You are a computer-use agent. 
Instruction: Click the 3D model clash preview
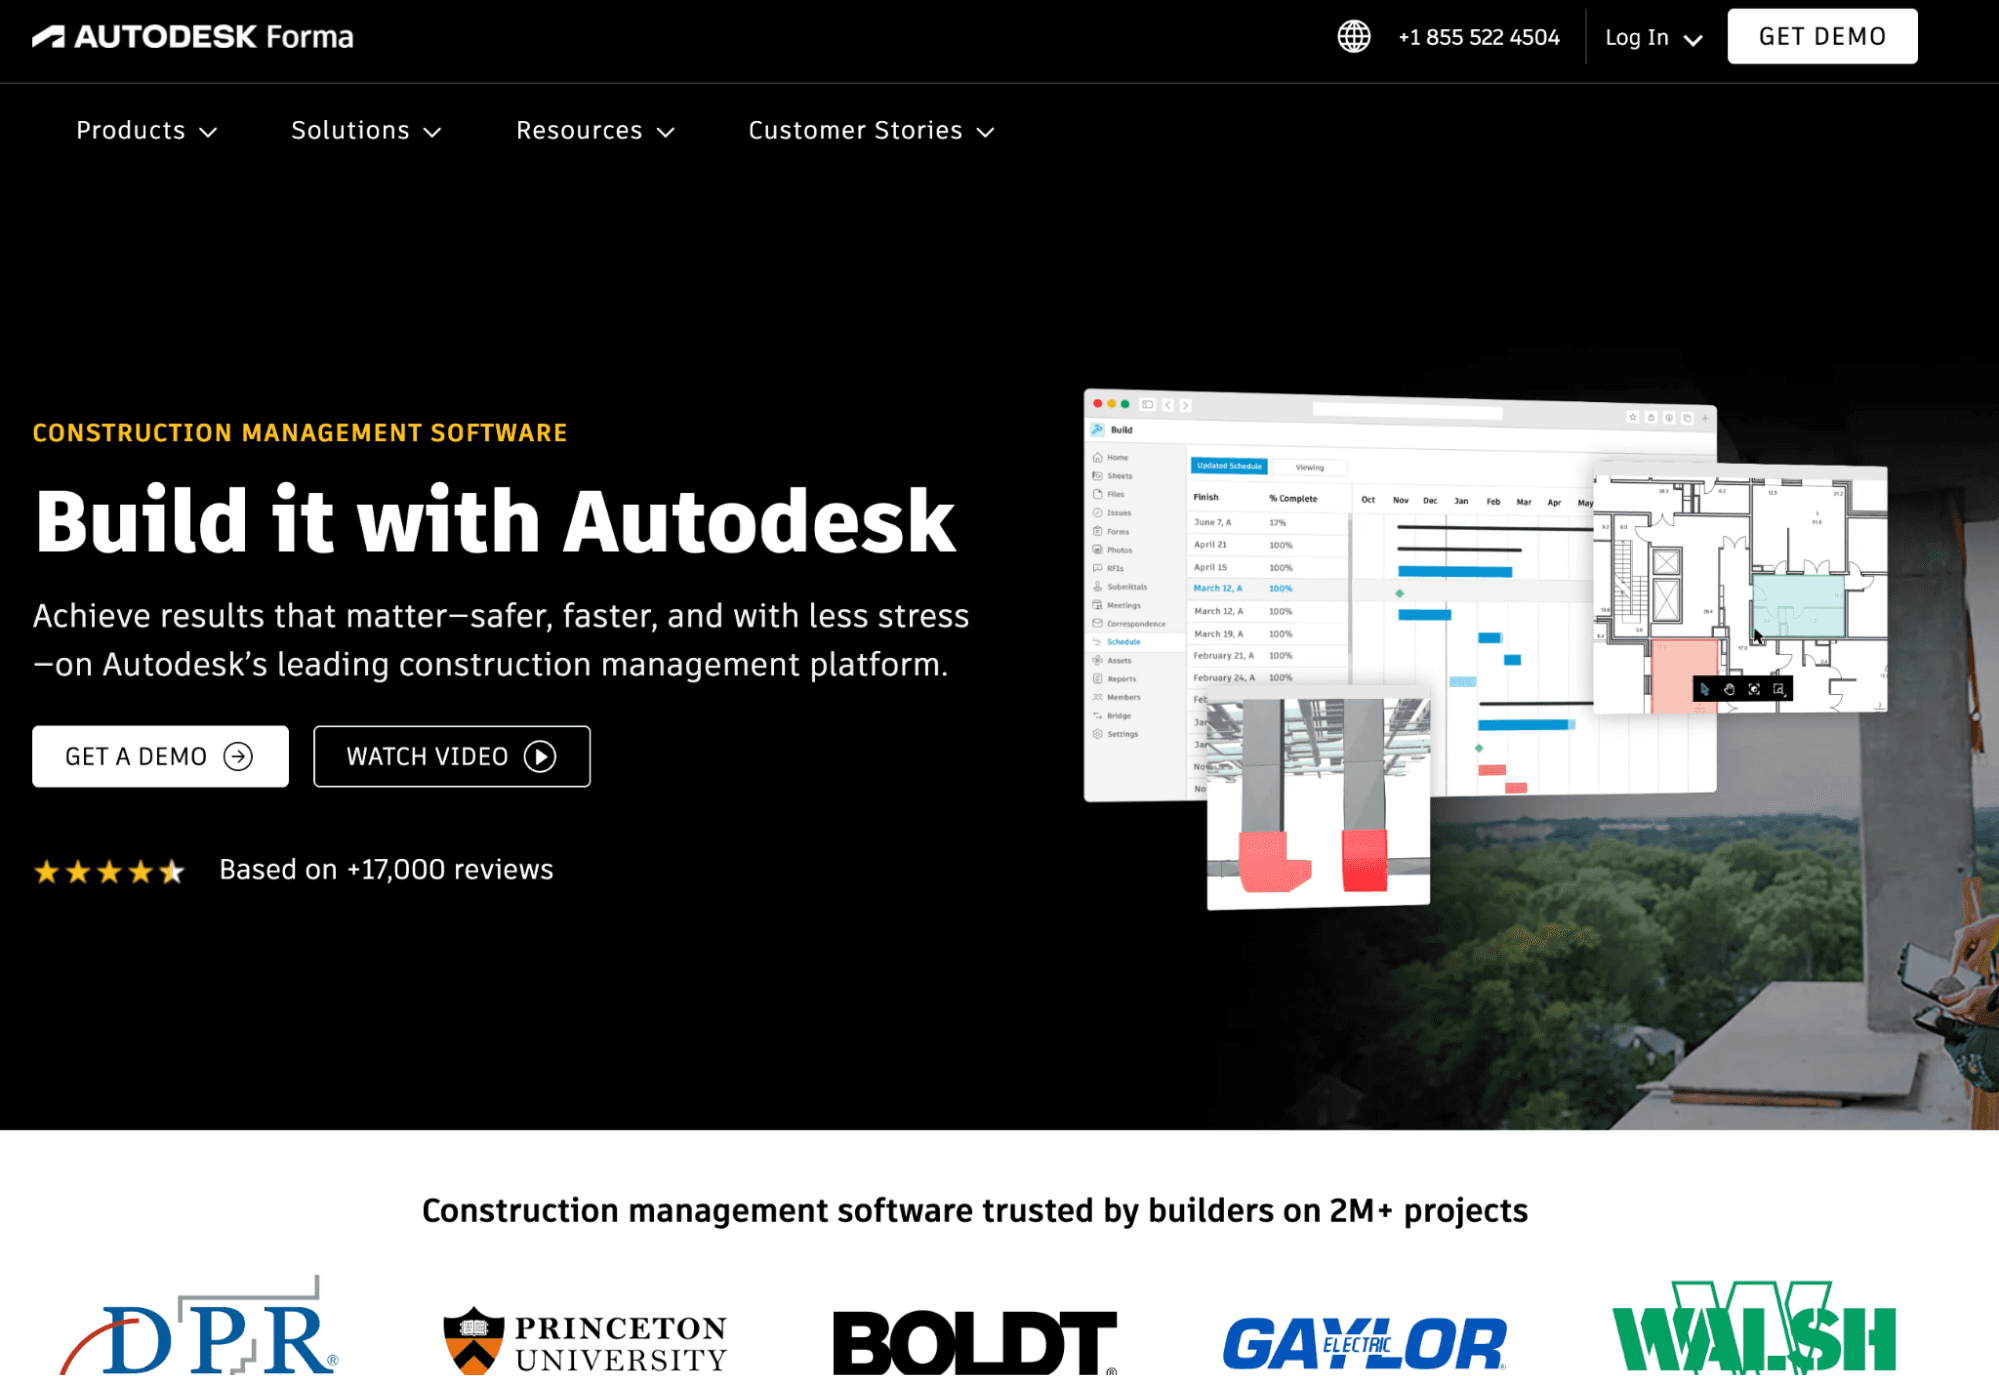click(1318, 801)
